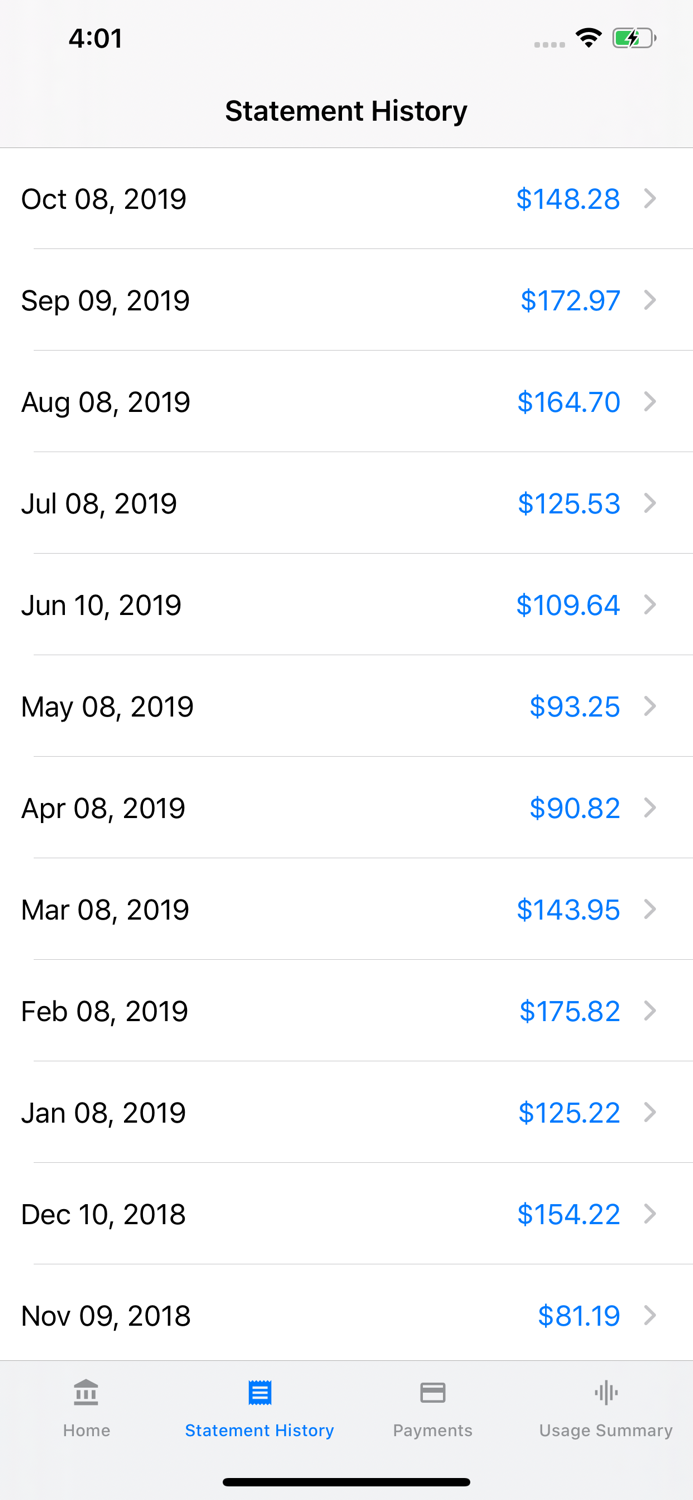The image size is (693, 1500).
Task: Open the Mar 08, 2019 statement
Action: click(346, 909)
